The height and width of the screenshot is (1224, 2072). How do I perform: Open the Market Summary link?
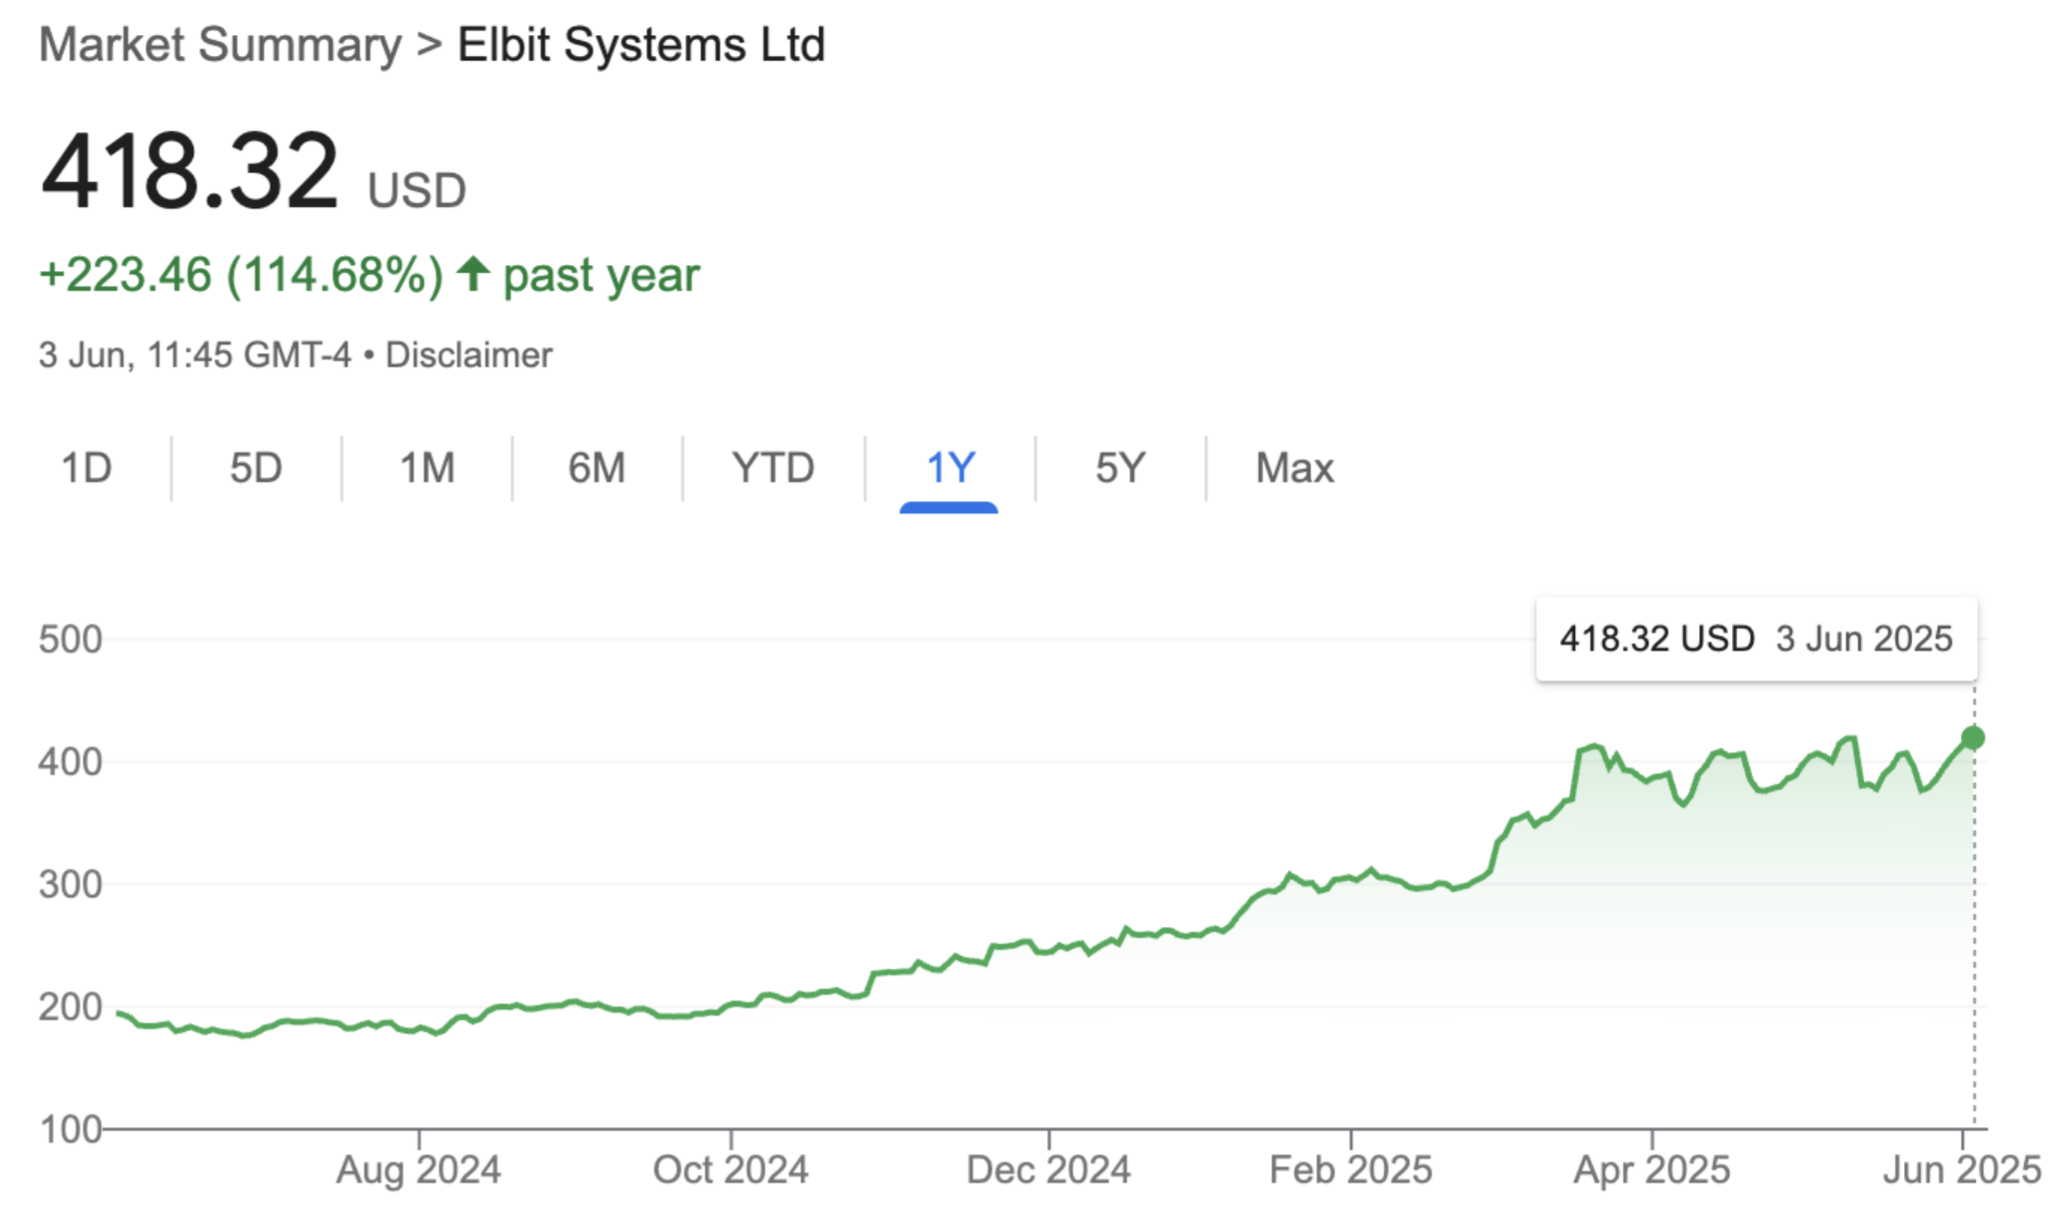click(x=220, y=45)
